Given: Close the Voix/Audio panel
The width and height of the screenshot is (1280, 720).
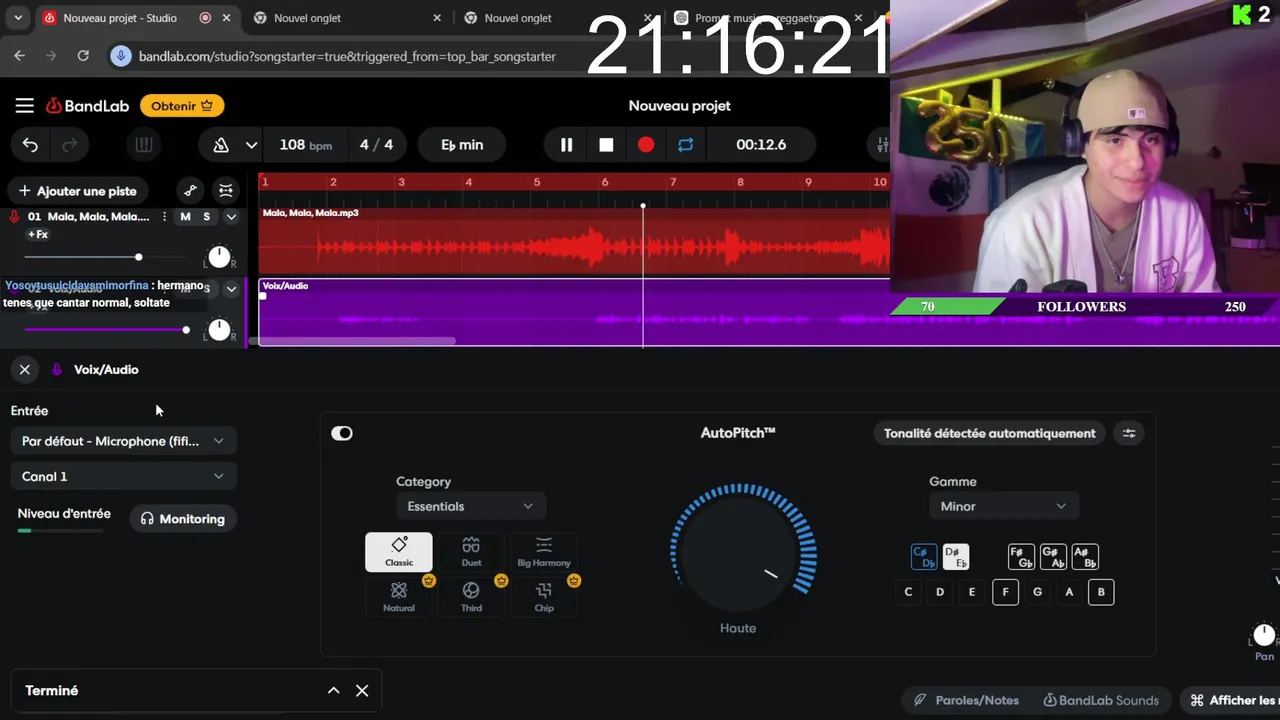Looking at the screenshot, I should point(25,370).
